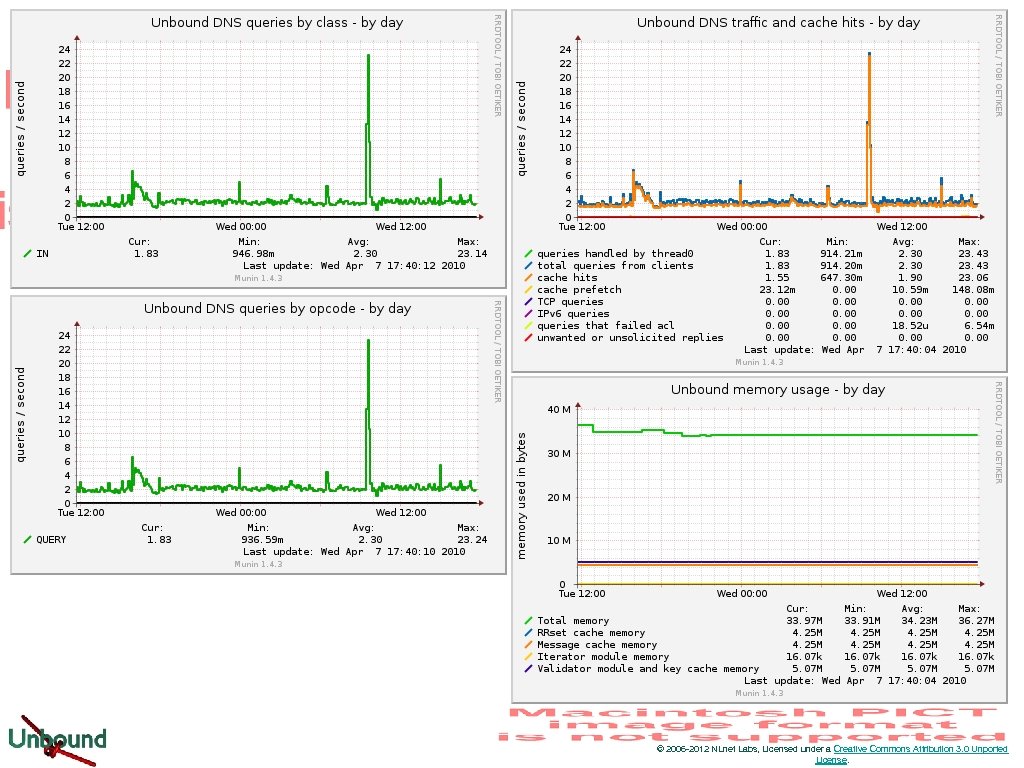
Task: Select the cache hits Max value 23.06
Action: tap(973, 278)
